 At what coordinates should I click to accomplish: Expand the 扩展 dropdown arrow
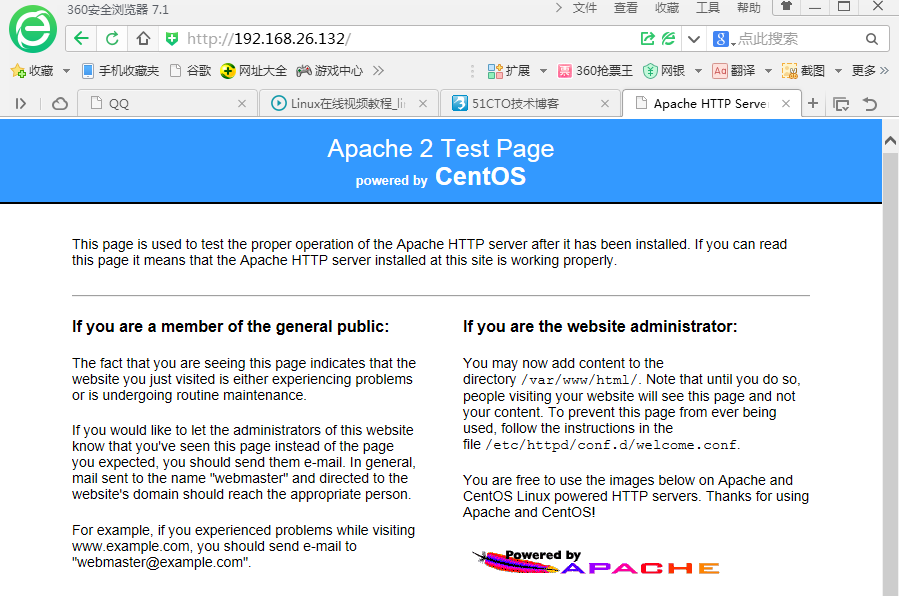tap(543, 71)
